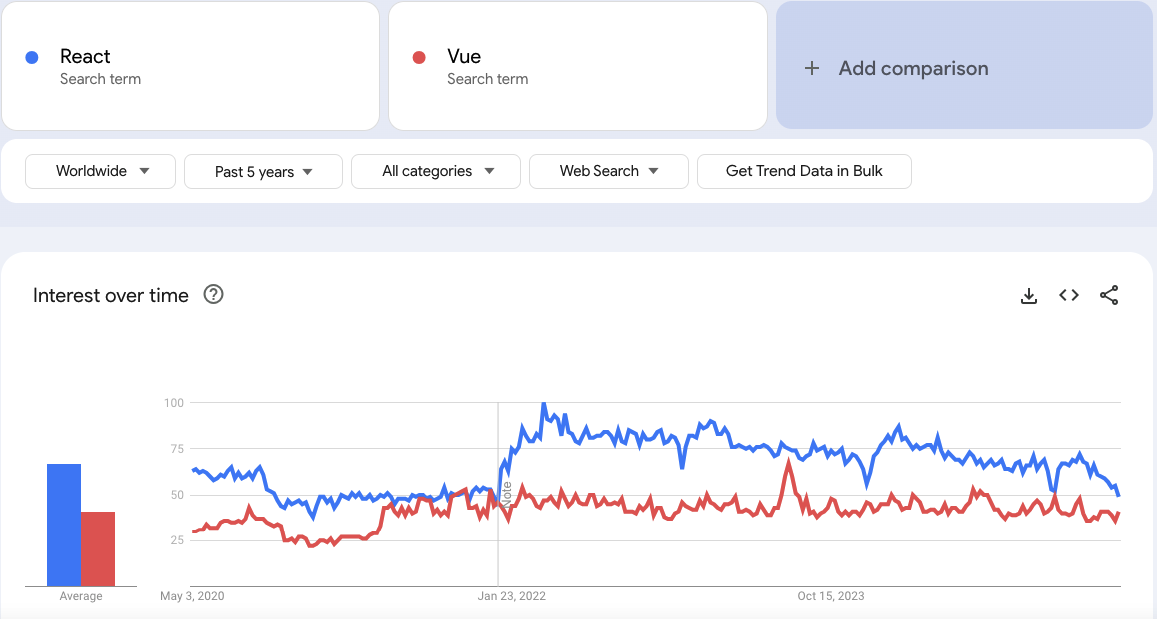Screen dimensions: 1157x619
Task: Open the Web Search type dropdown
Action: point(608,171)
